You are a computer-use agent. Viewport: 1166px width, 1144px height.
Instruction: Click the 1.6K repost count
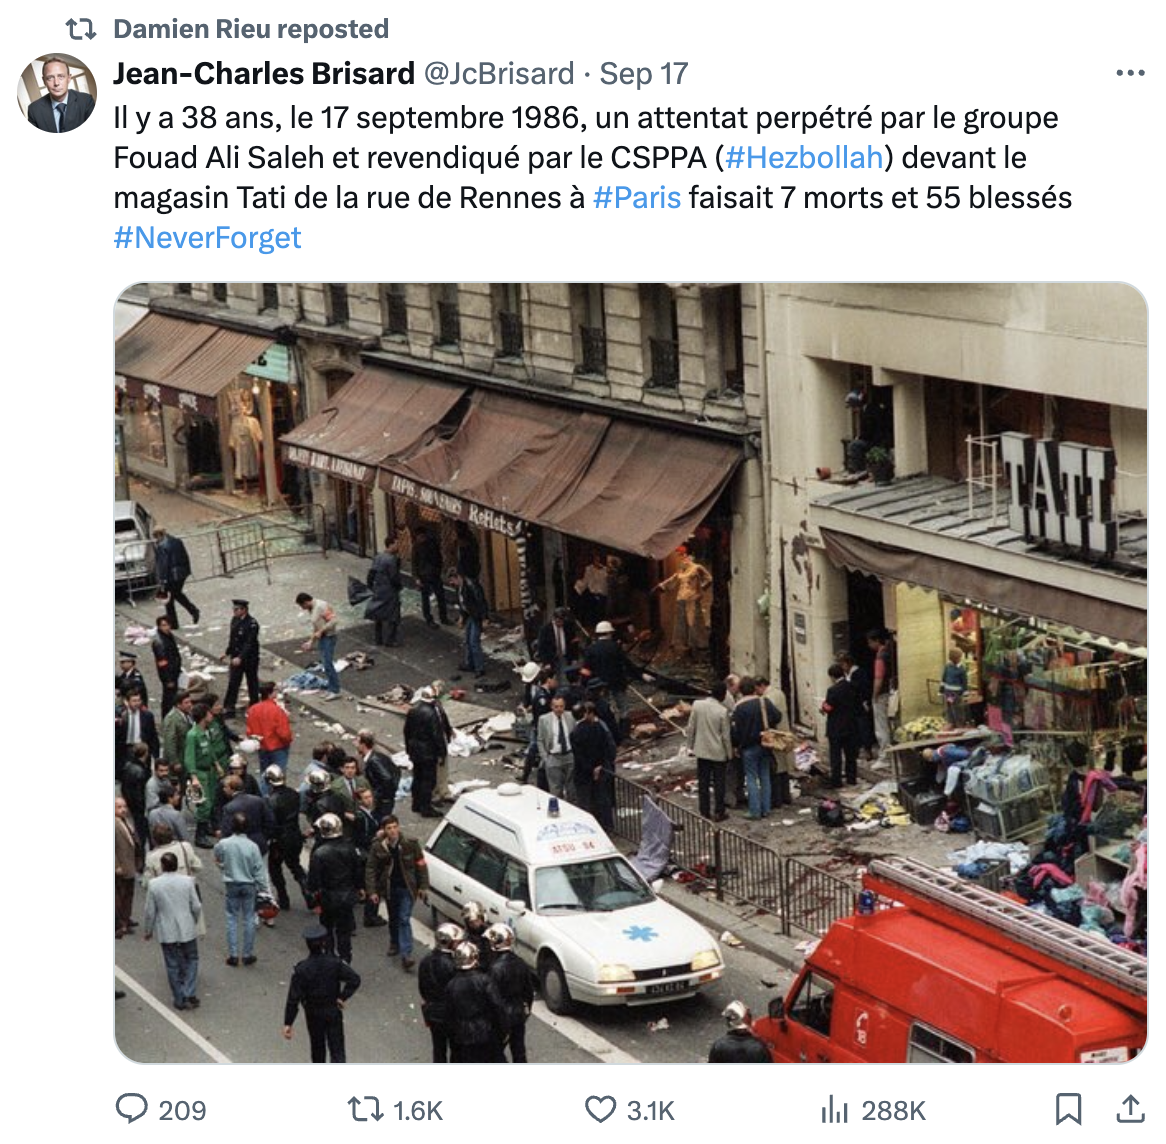coord(417,1111)
